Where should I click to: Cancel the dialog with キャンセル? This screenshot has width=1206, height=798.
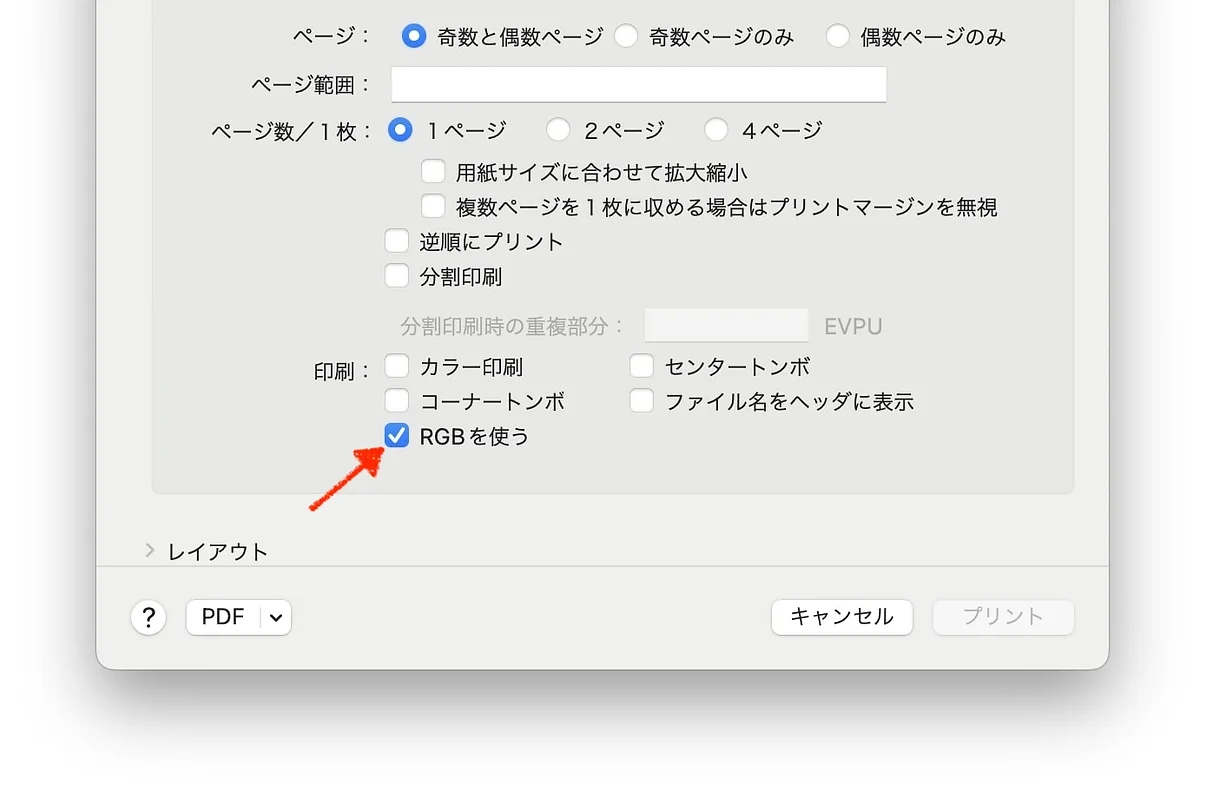(842, 617)
